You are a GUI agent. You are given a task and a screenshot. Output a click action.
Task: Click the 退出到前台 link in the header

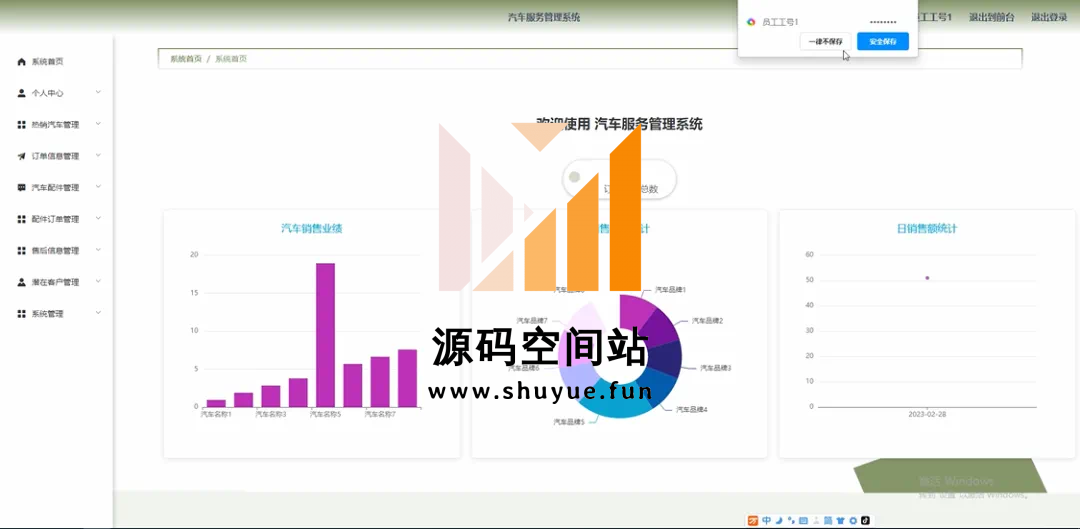click(991, 17)
